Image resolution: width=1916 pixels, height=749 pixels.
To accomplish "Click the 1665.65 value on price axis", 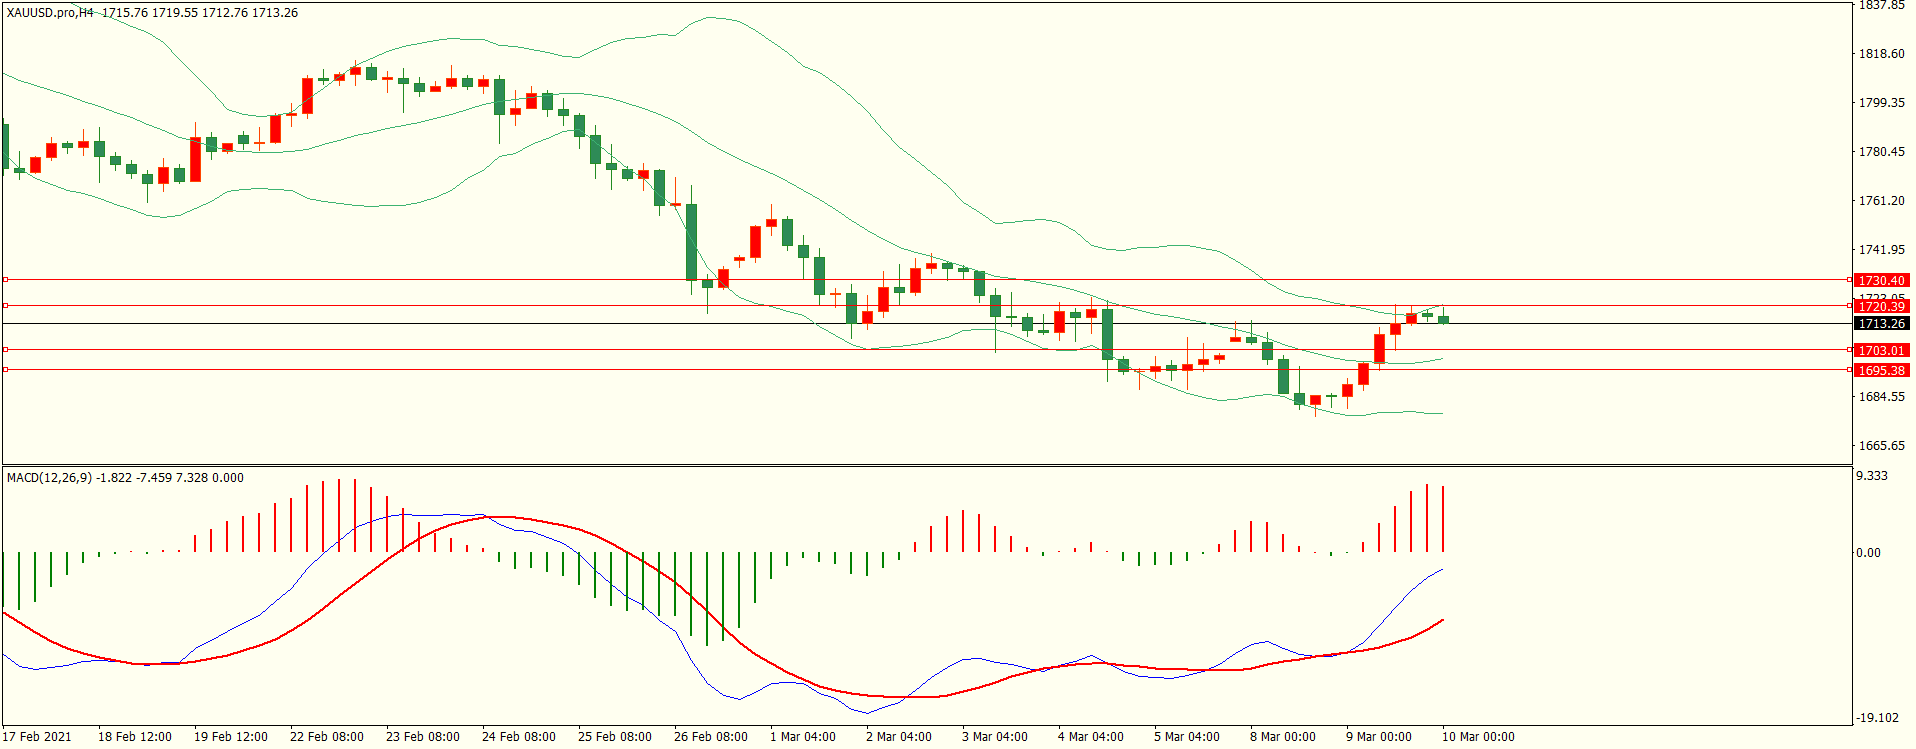I will coord(1880,446).
